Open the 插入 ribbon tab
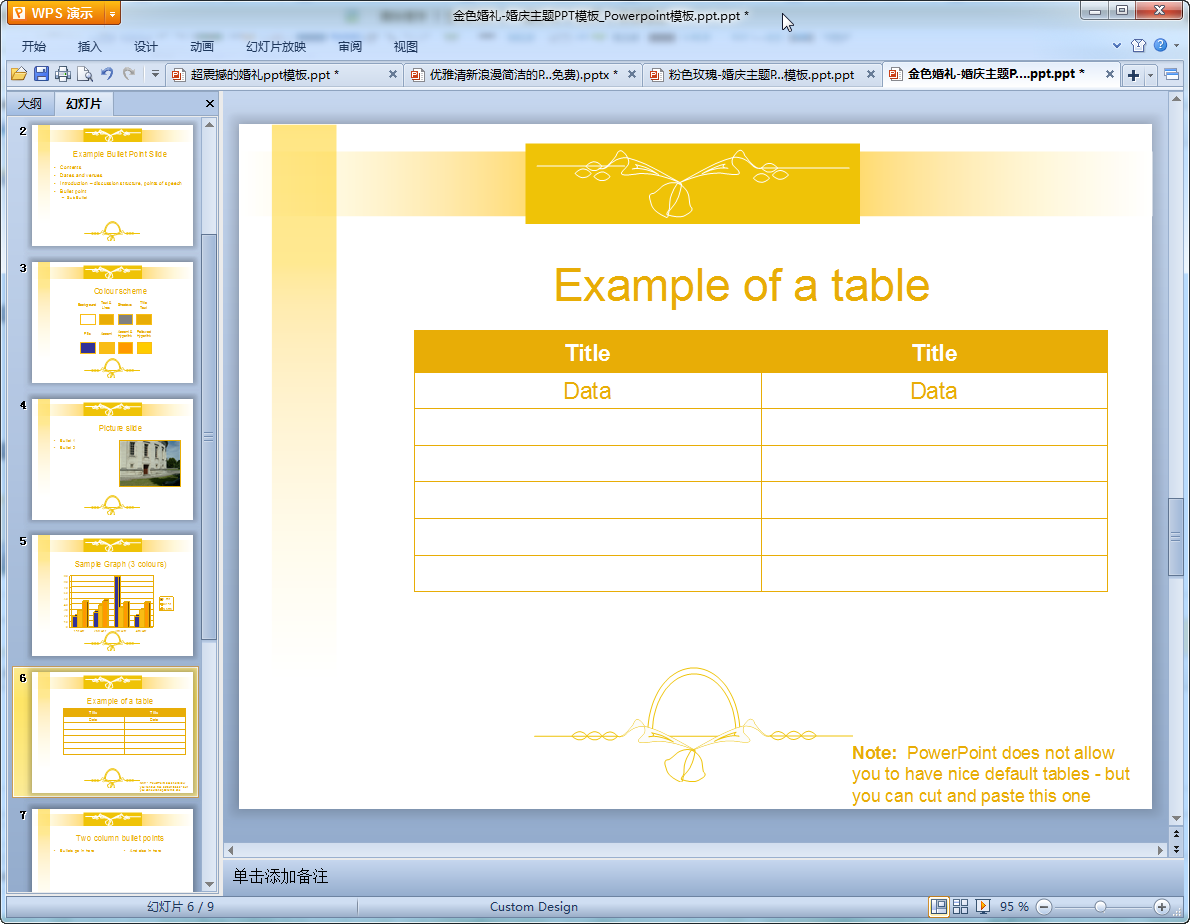The width and height of the screenshot is (1190, 924). point(90,46)
